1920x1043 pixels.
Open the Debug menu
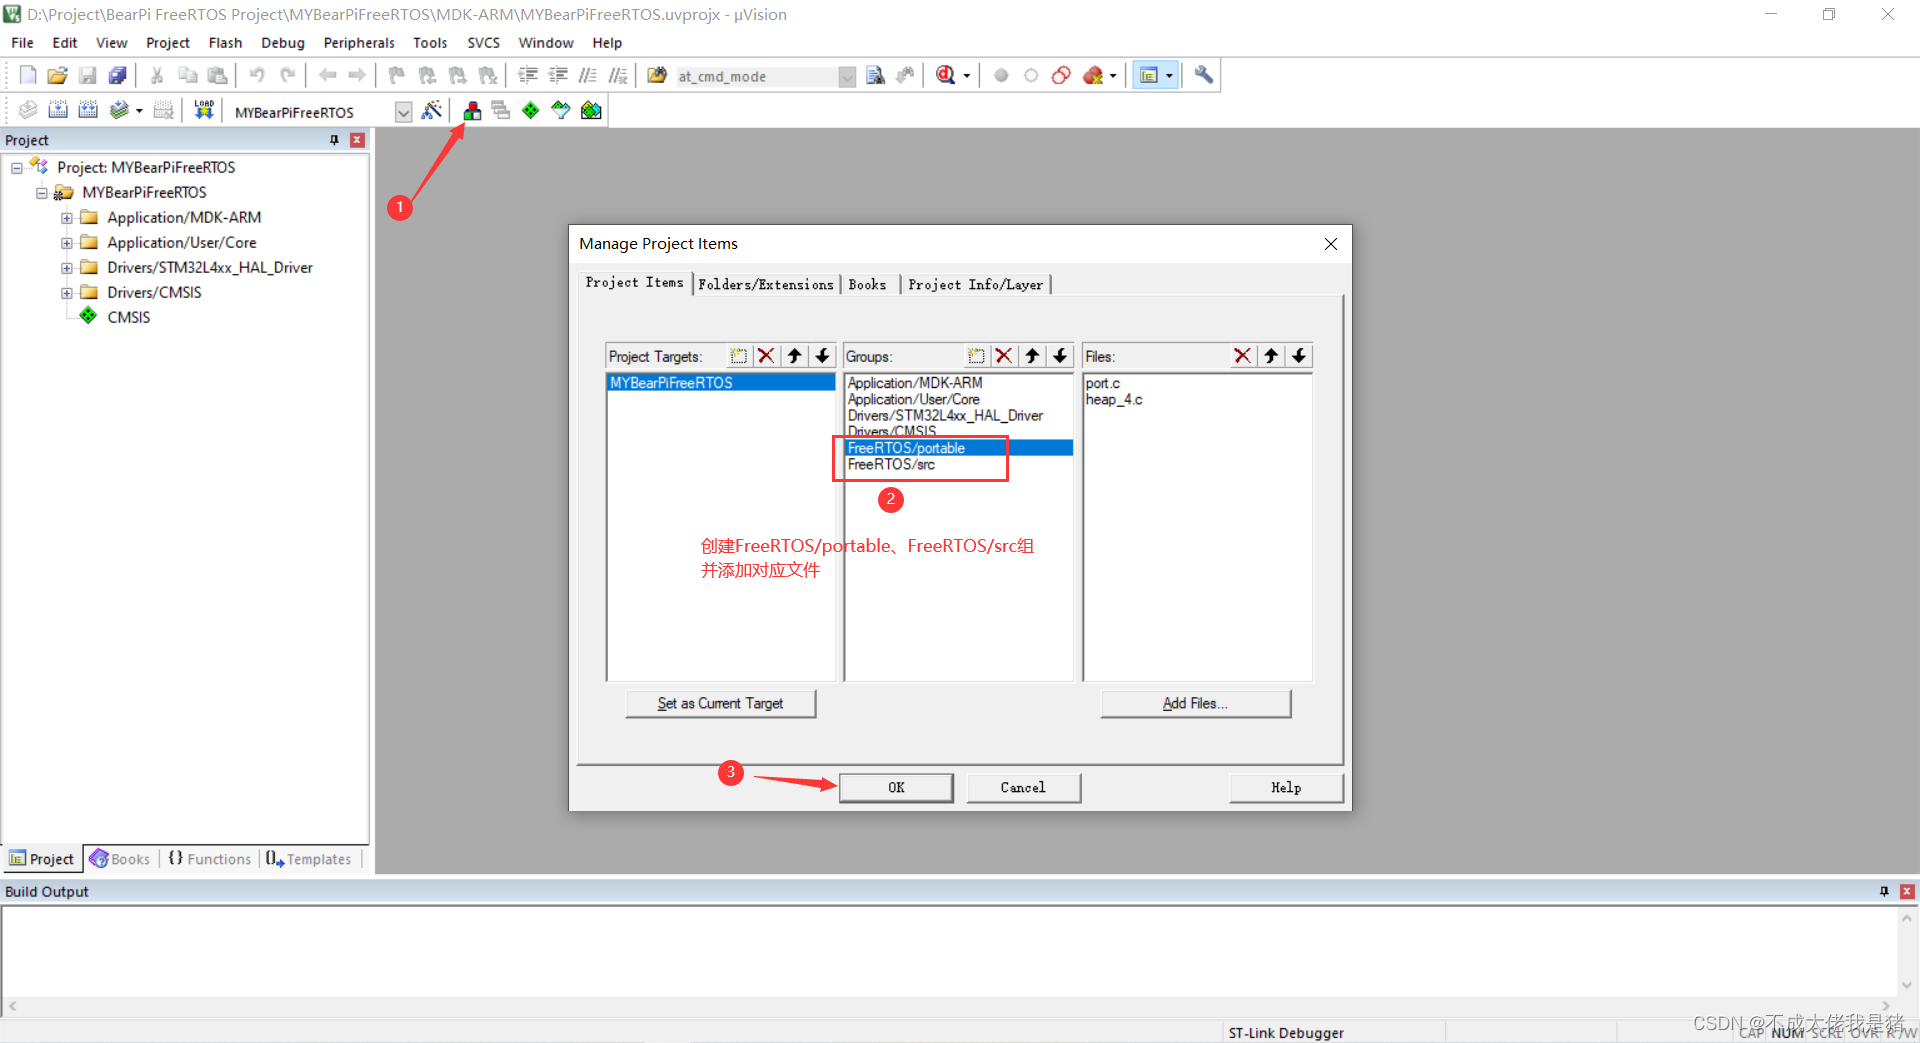[x=283, y=43]
